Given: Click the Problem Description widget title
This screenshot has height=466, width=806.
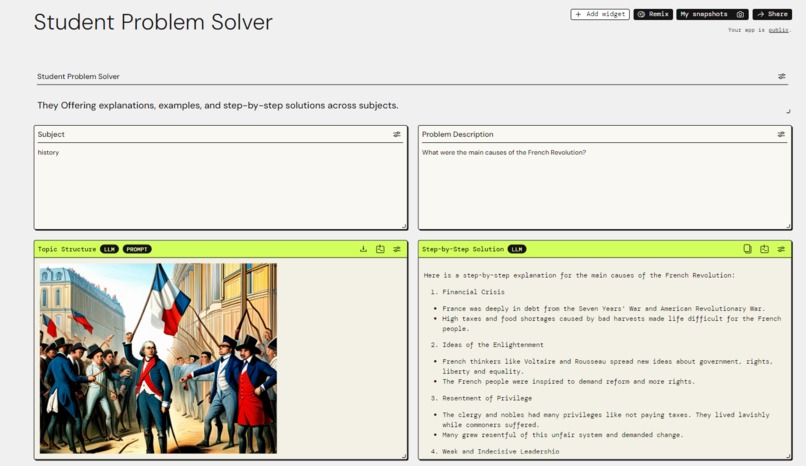Looking at the screenshot, I should coord(457,134).
